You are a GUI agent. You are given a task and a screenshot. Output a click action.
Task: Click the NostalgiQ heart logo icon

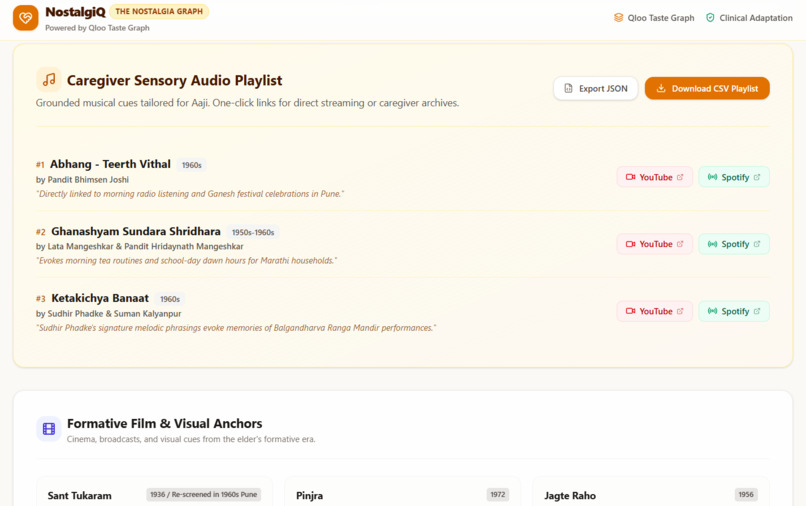[26, 18]
